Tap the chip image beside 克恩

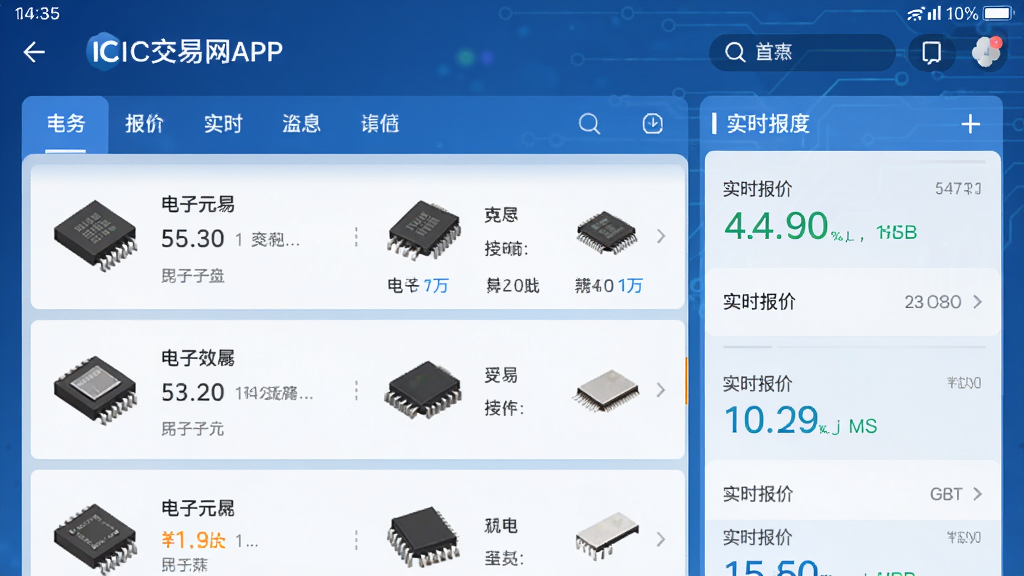click(x=424, y=230)
